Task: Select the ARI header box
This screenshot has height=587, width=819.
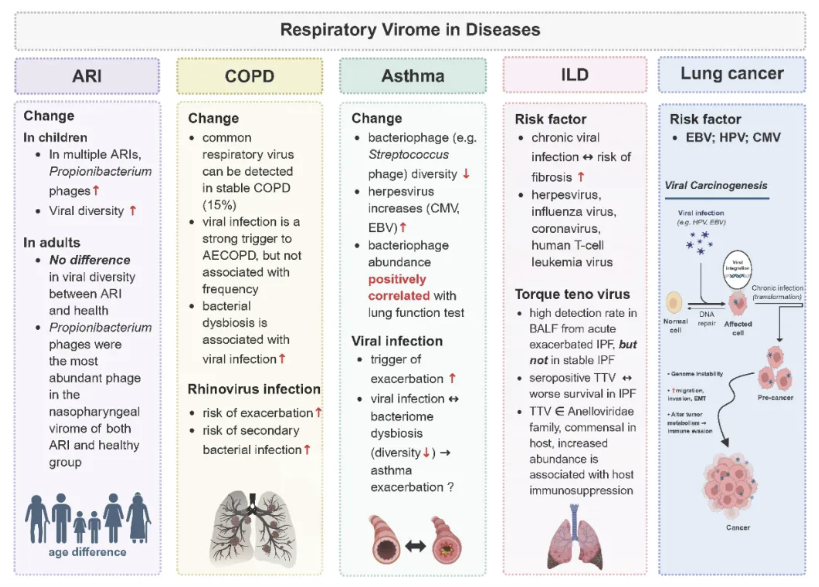Action: coord(87,76)
